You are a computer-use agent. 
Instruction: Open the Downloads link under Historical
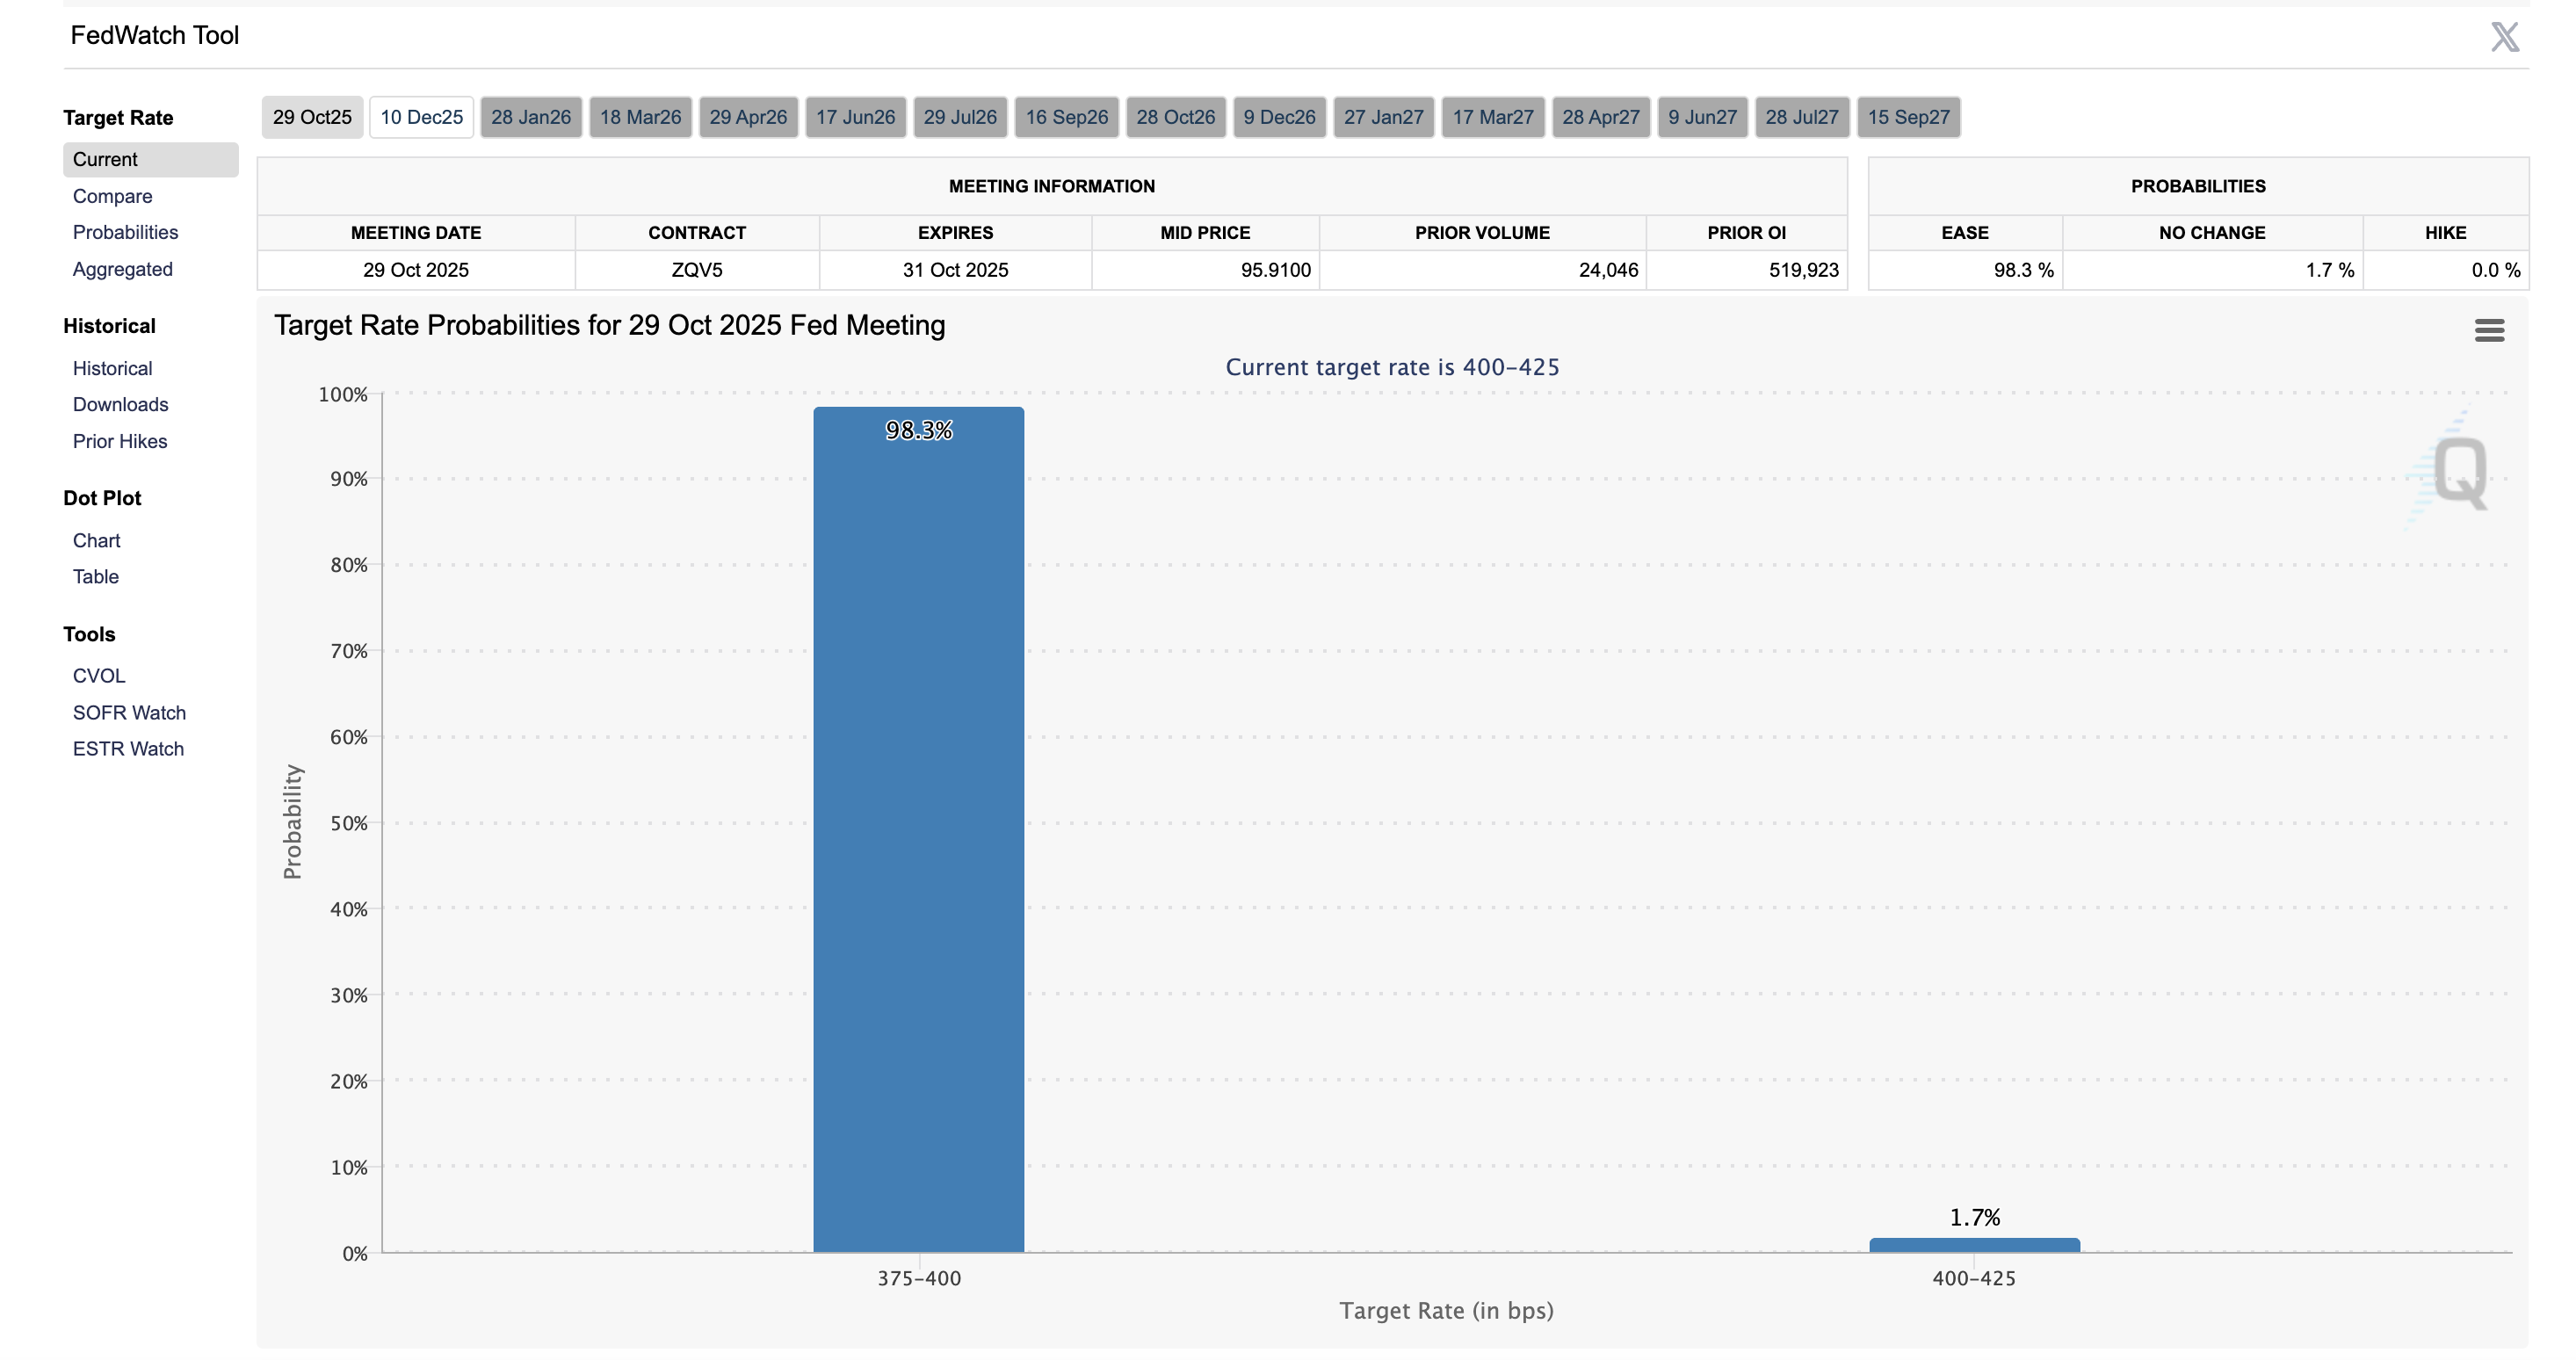click(x=120, y=404)
